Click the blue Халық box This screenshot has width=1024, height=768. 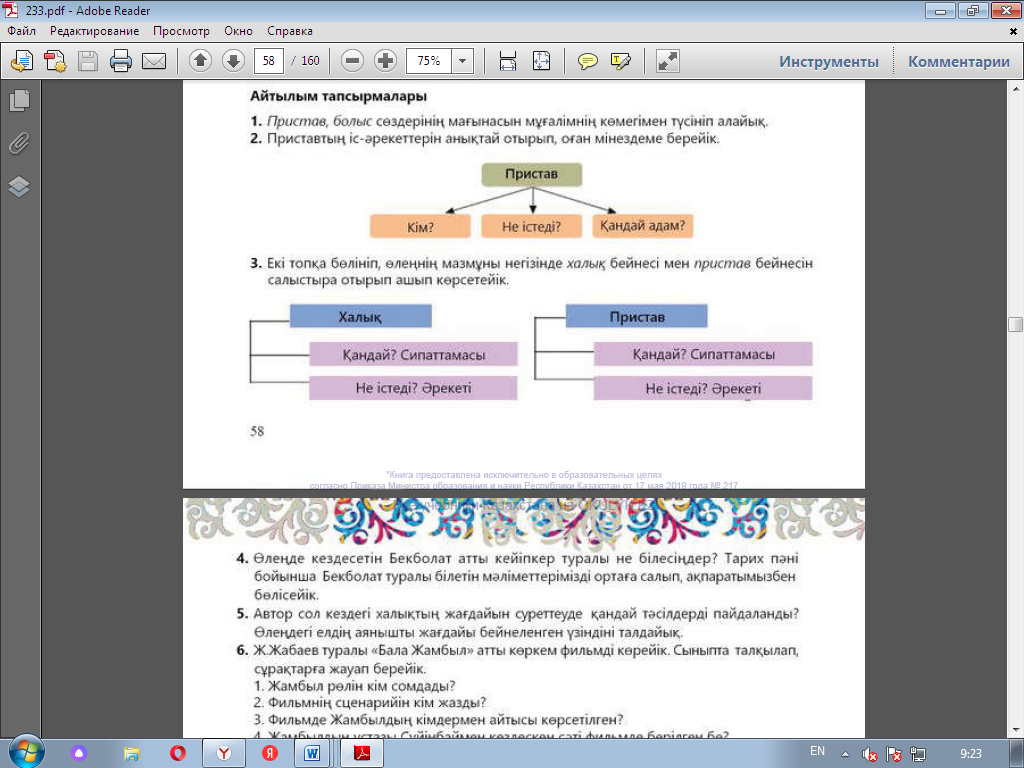click(360, 317)
